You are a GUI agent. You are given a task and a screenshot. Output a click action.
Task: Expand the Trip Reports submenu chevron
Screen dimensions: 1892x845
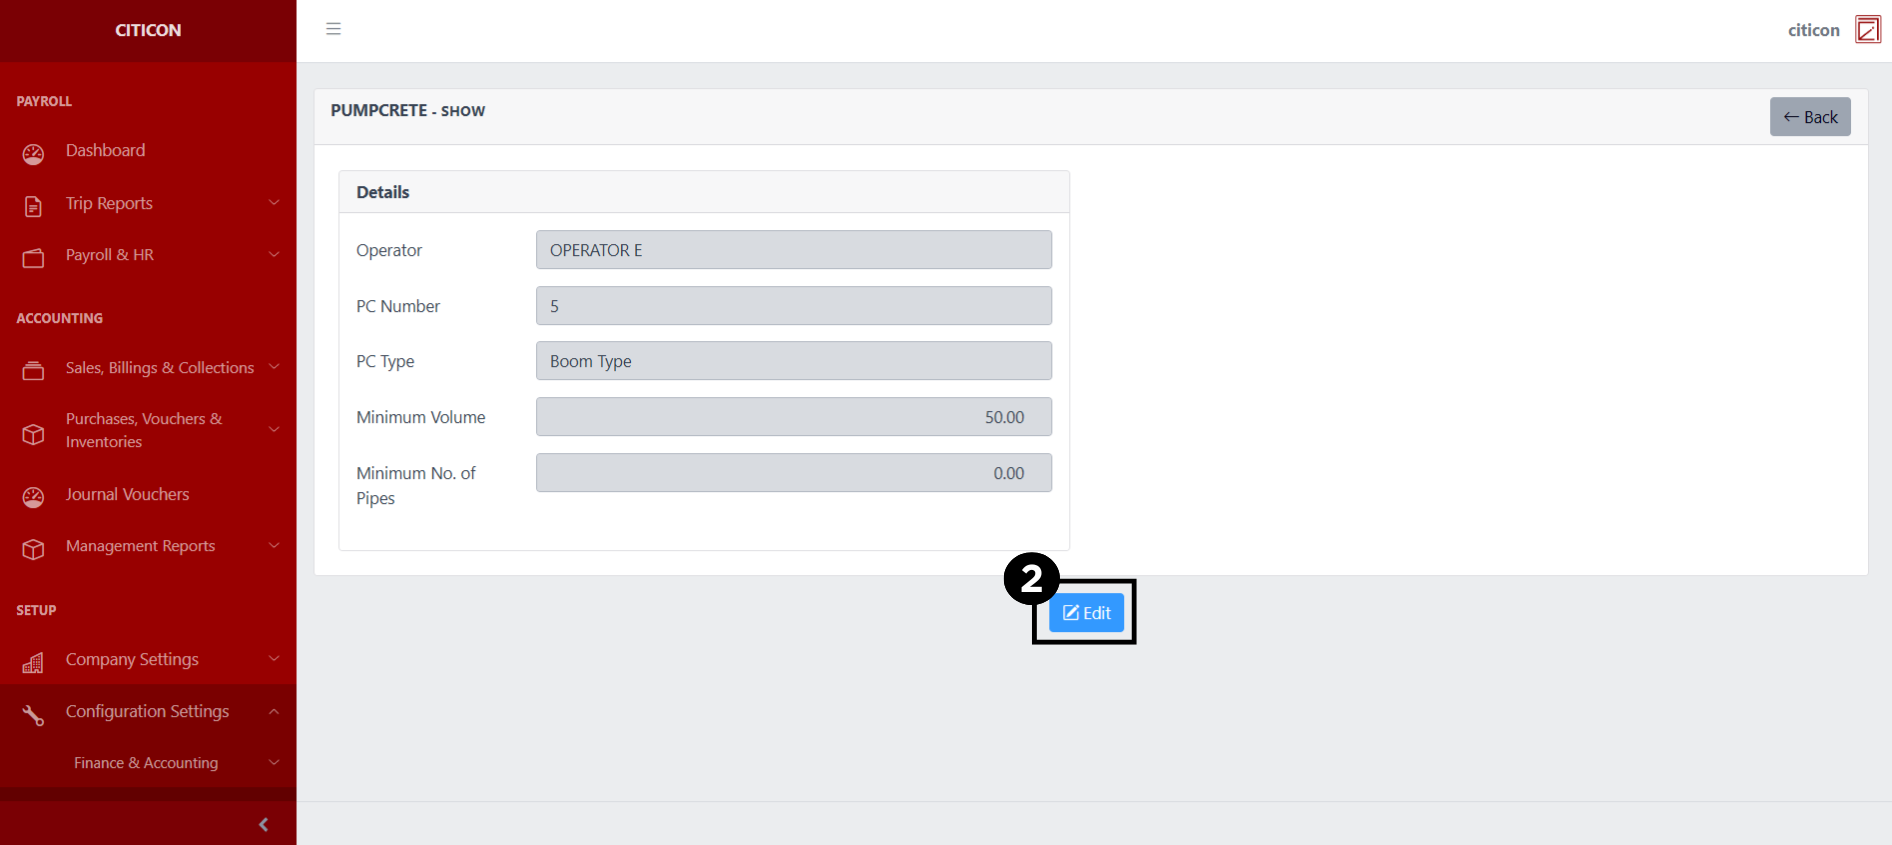274,203
